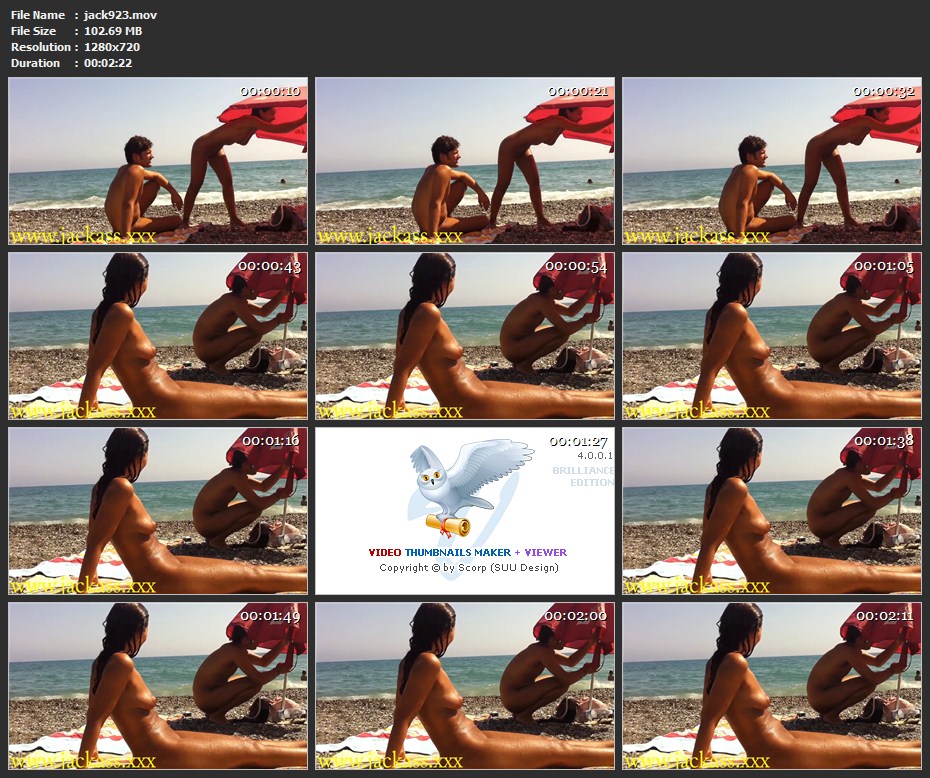Click the frame timestamped 00:00:54
Image resolution: width=930 pixels, height=778 pixels.
[465, 336]
